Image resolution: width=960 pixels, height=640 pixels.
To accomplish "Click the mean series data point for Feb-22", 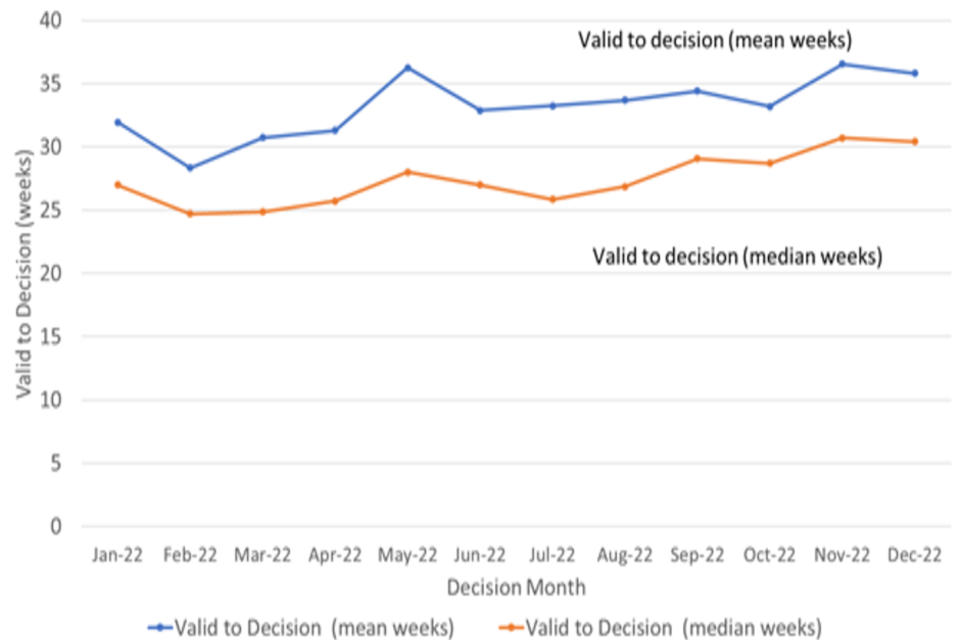I will click(190, 168).
